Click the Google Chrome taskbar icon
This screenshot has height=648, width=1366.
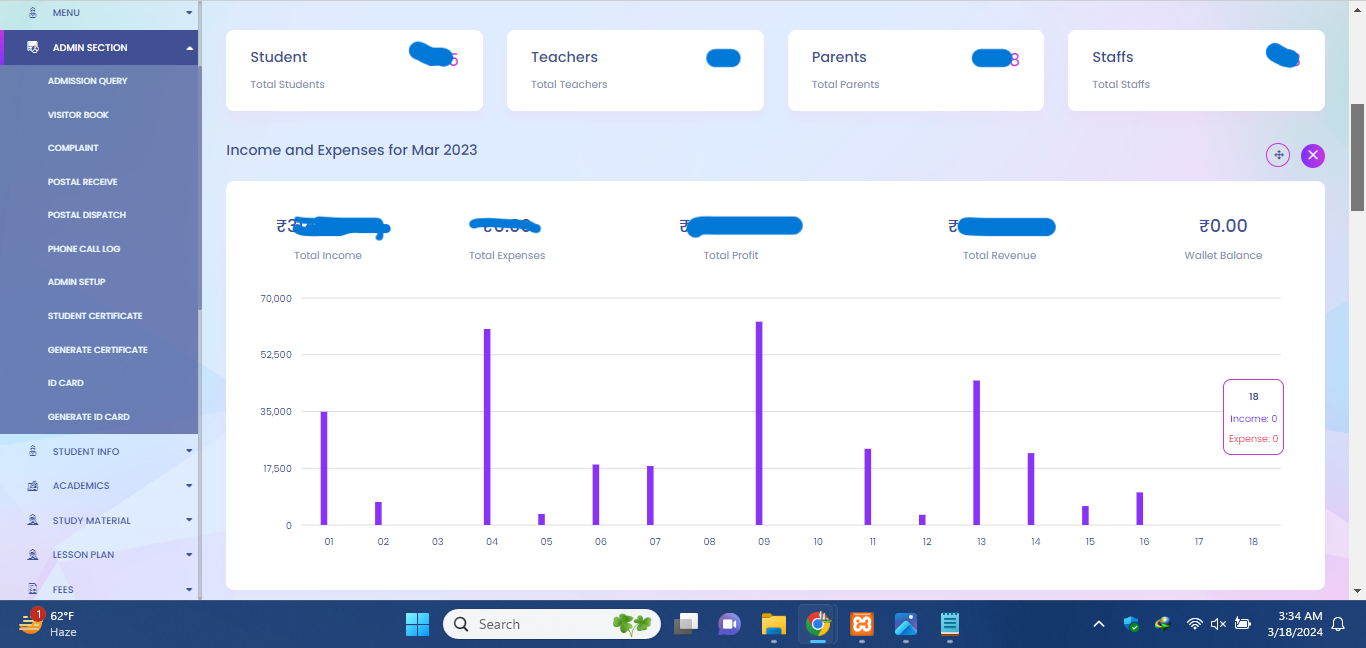pyautogui.click(x=818, y=624)
